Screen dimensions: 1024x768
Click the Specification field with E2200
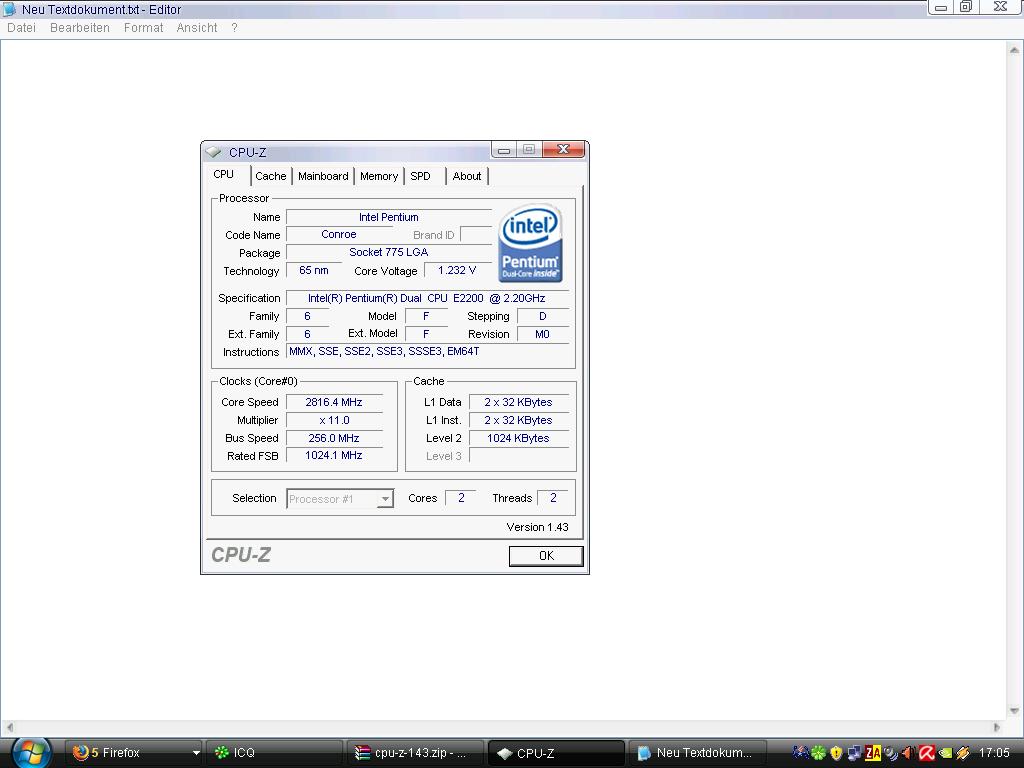click(427, 298)
